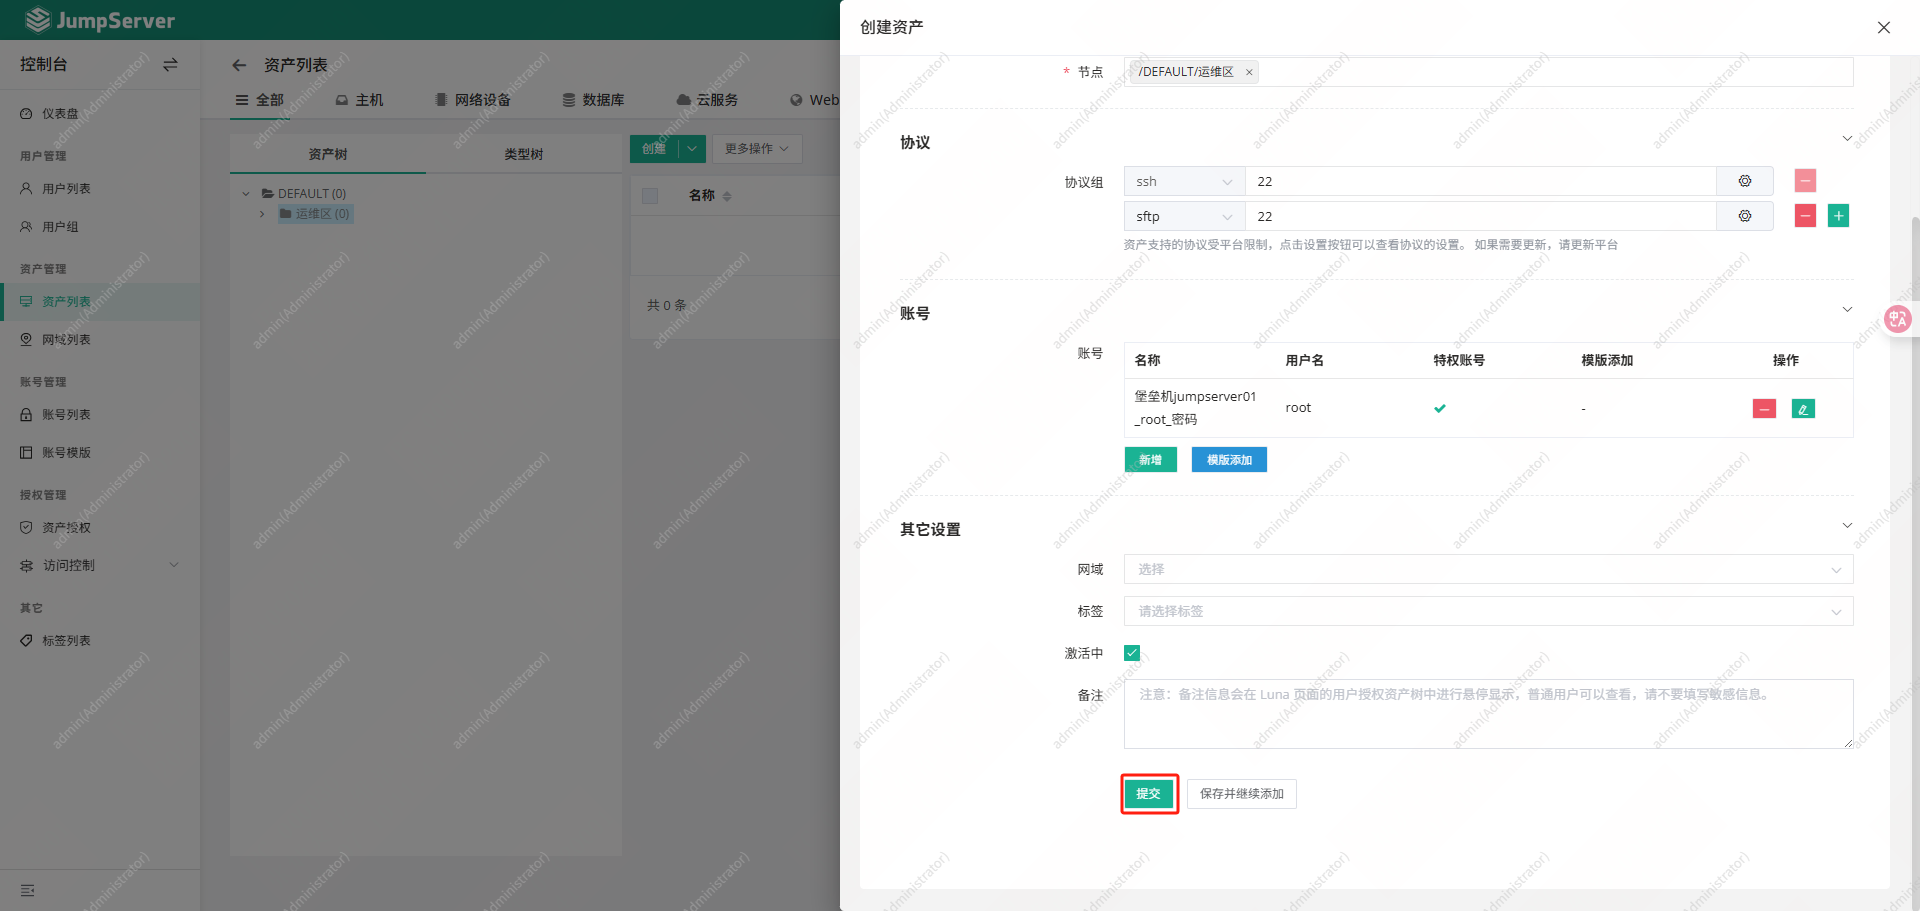Click the green 创建 button
This screenshot has height=911, width=1920.
(x=655, y=148)
